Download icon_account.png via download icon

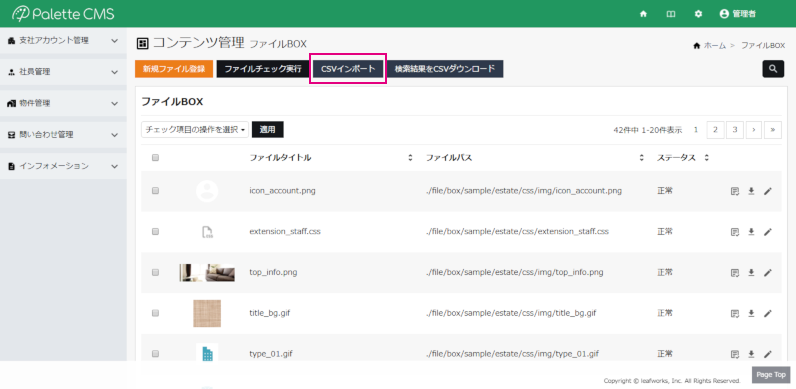pyautogui.click(x=751, y=191)
